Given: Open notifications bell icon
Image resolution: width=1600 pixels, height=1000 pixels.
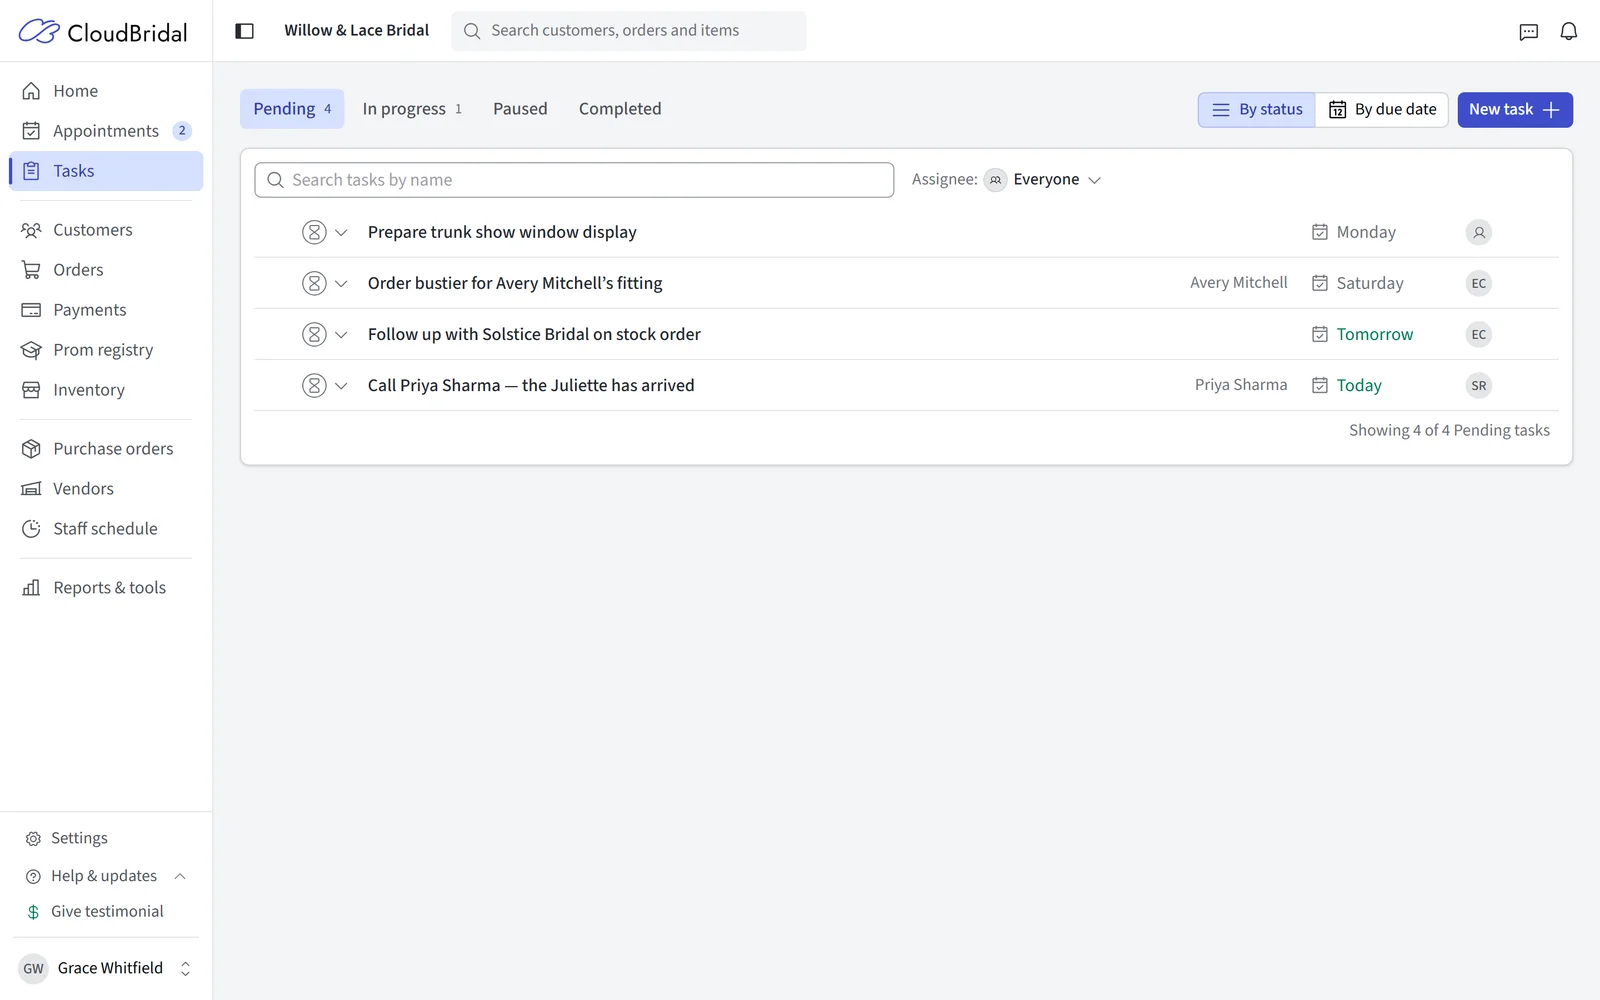Looking at the screenshot, I should point(1568,32).
